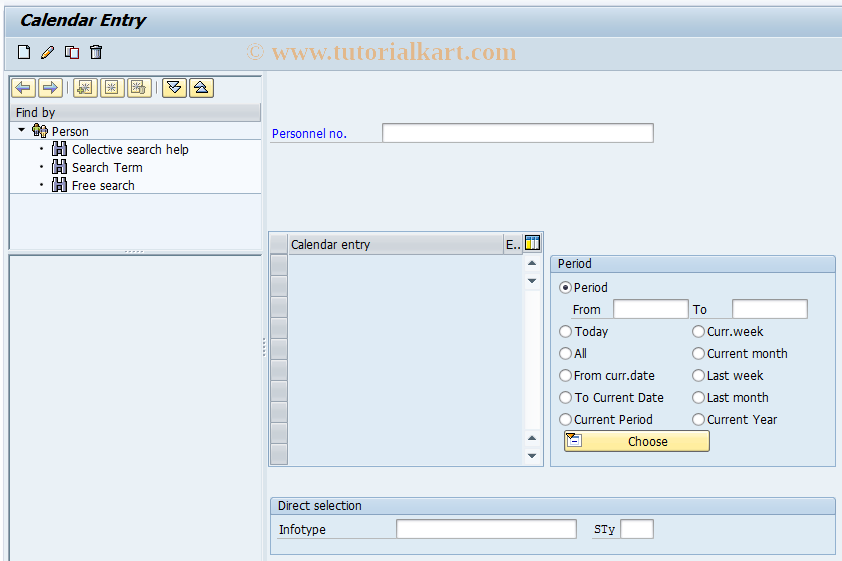This screenshot has height=561, width=842.
Task: Go back with the left arrow button
Action: pyautogui.click(x=23, y=88)
